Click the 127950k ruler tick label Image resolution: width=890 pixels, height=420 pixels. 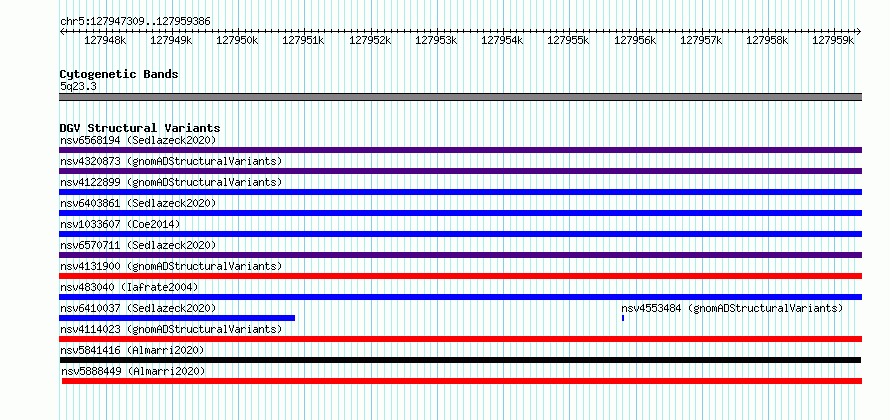tap(238, 40)
